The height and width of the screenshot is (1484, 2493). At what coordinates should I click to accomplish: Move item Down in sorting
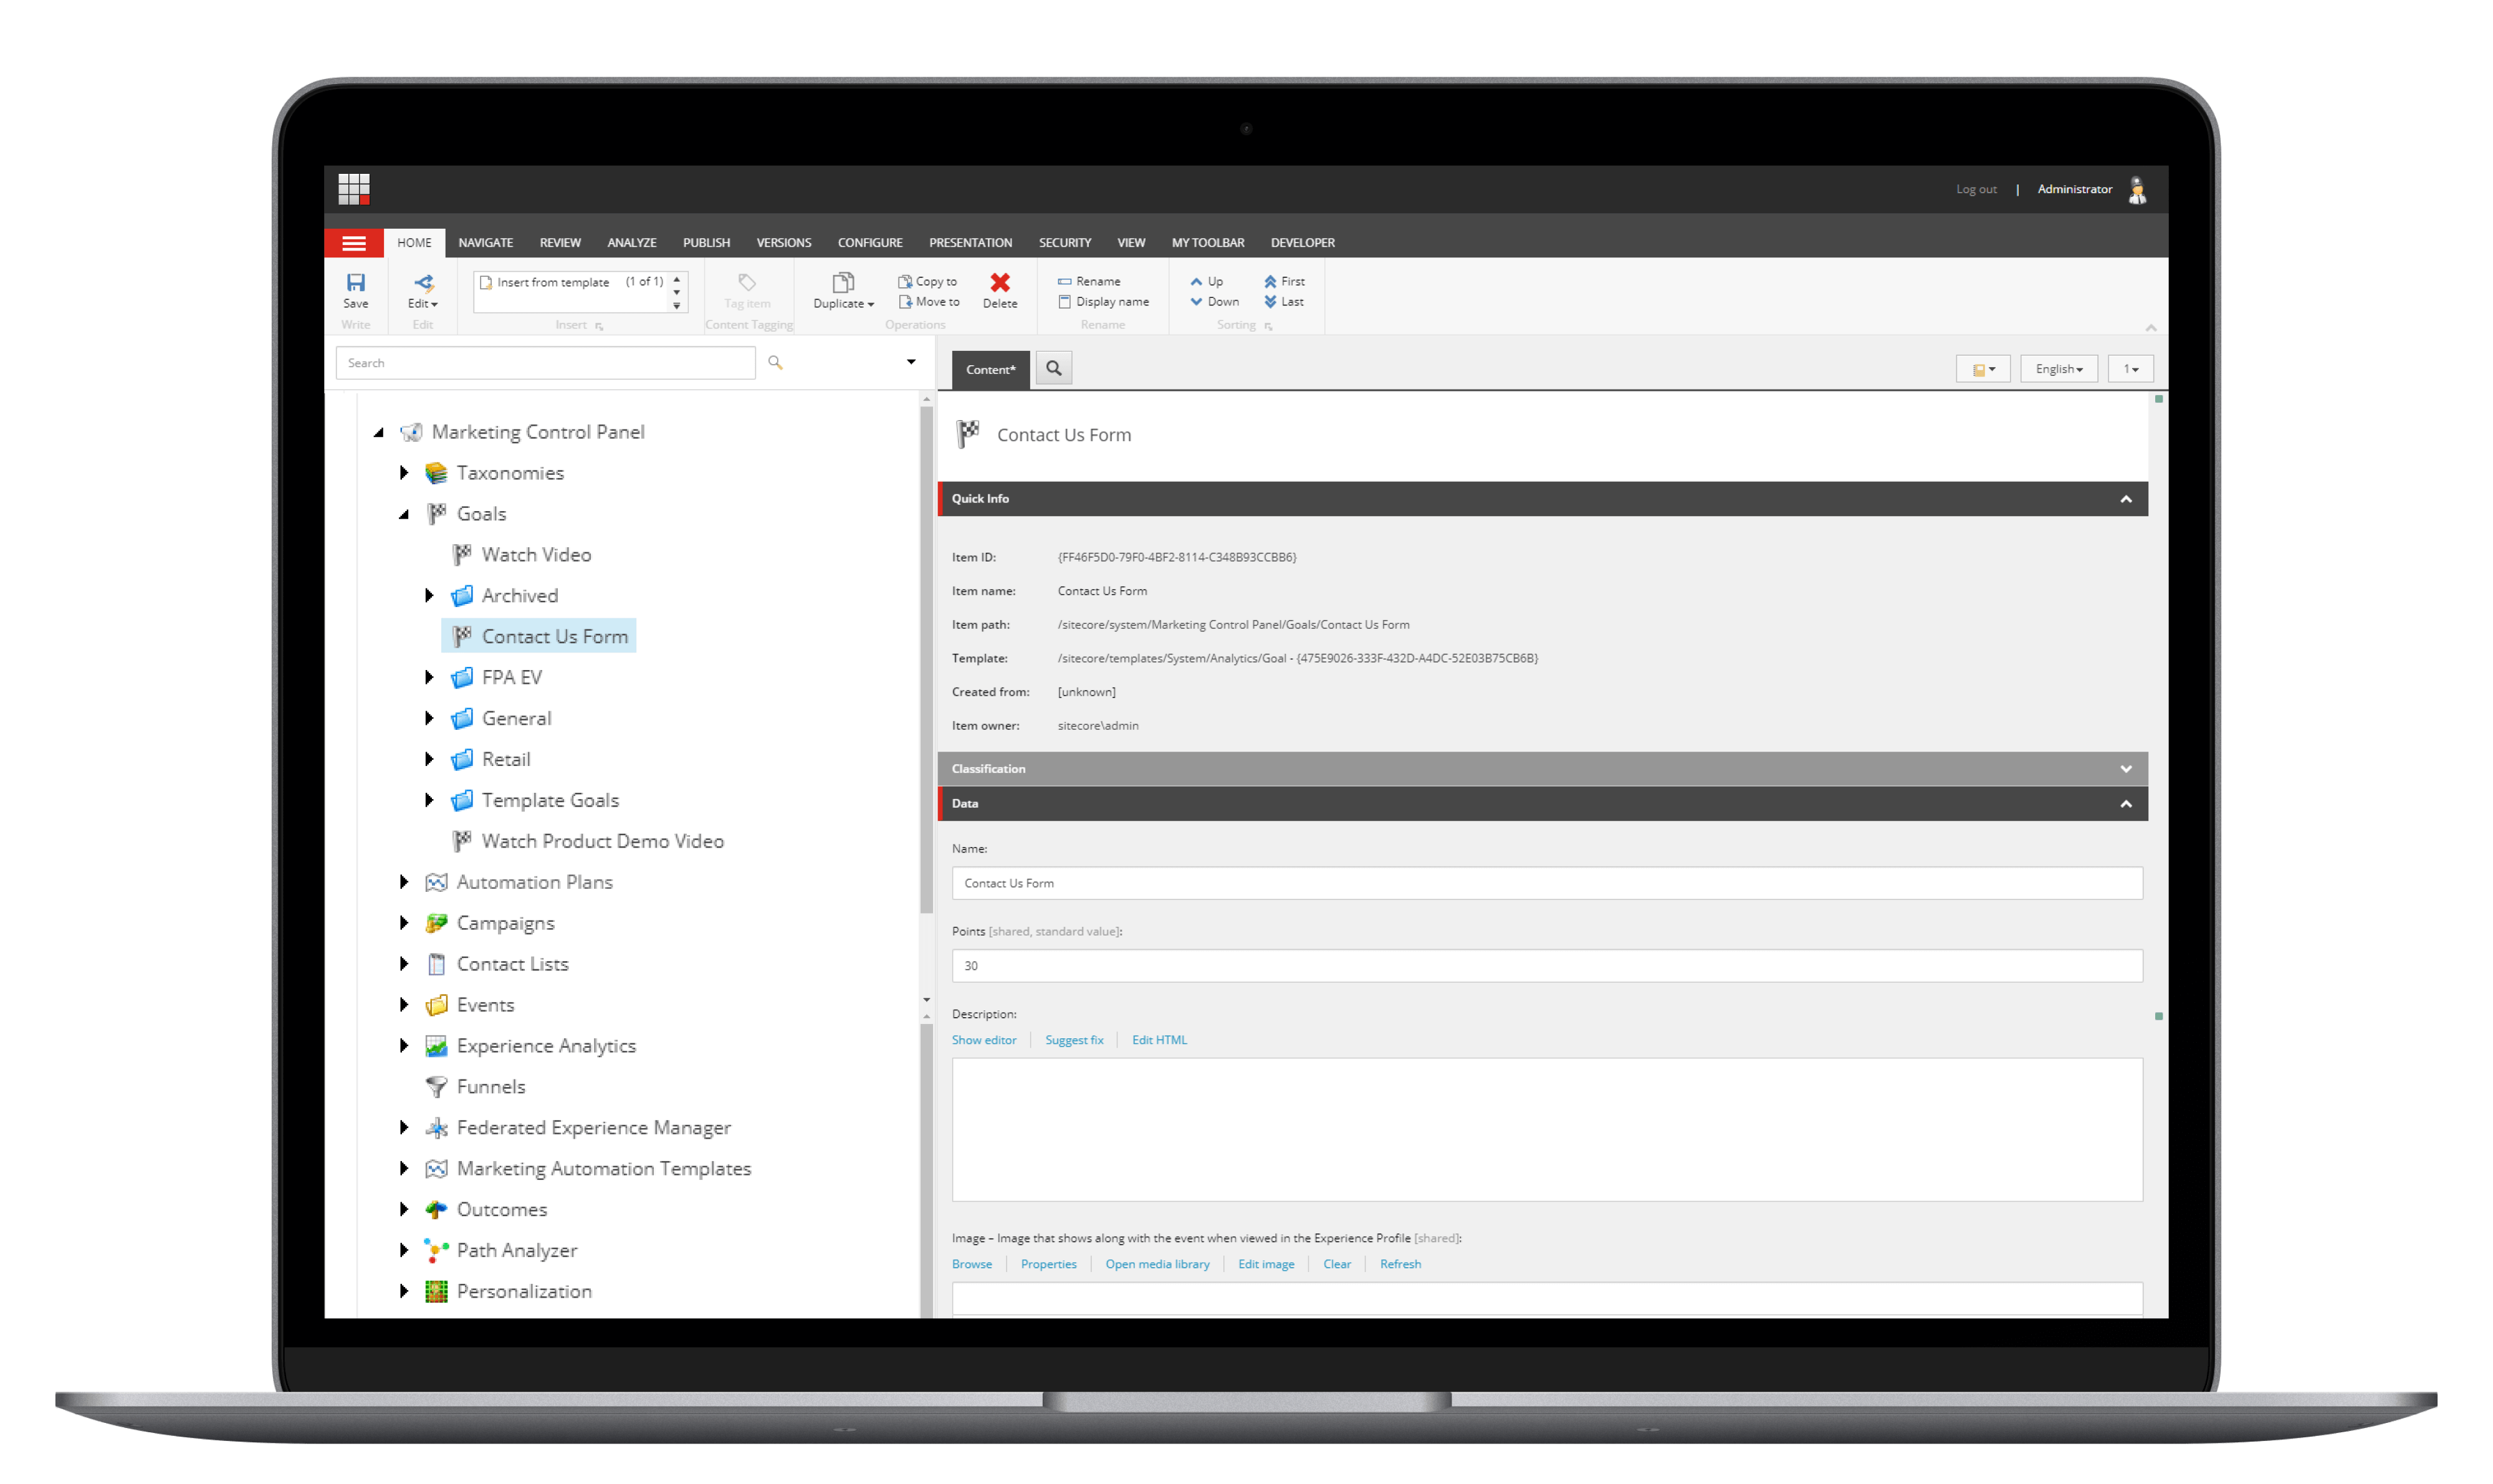1214,302
